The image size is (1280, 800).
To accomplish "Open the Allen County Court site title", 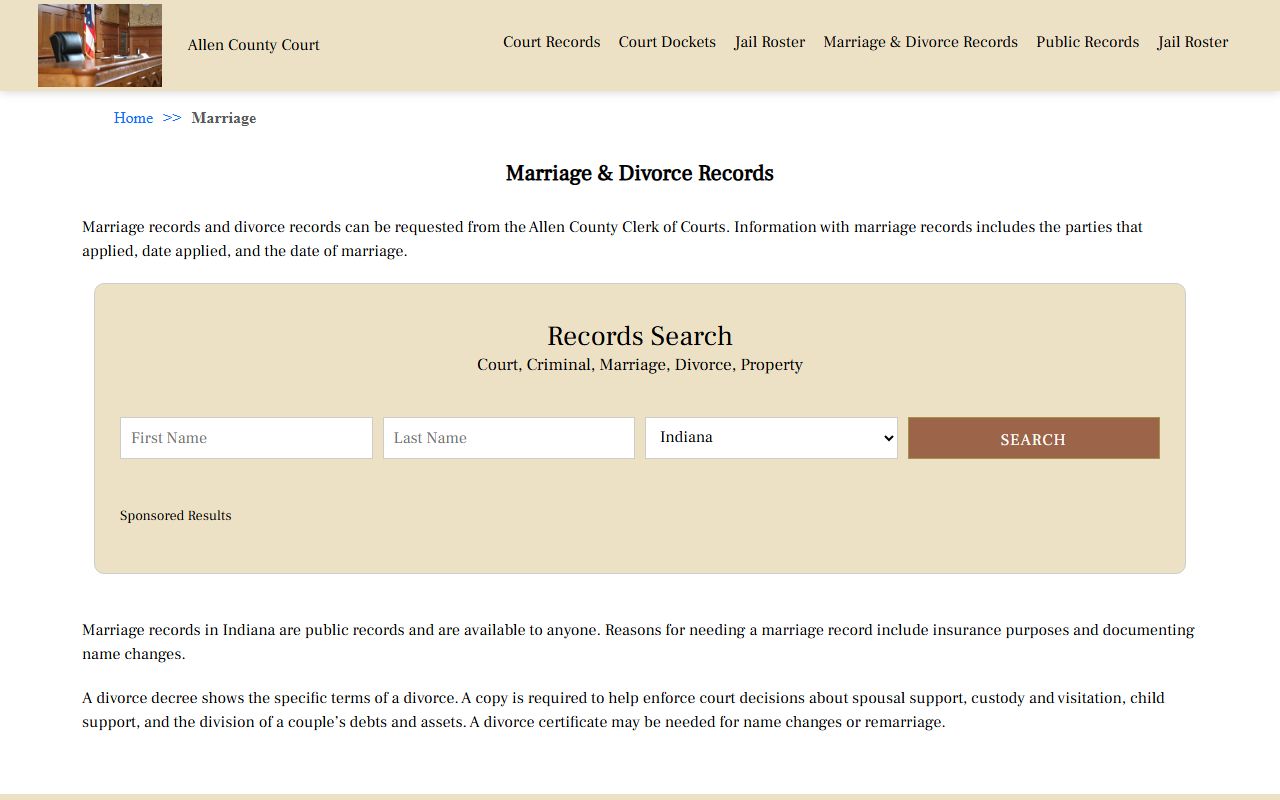I will (x=254, y=45).
